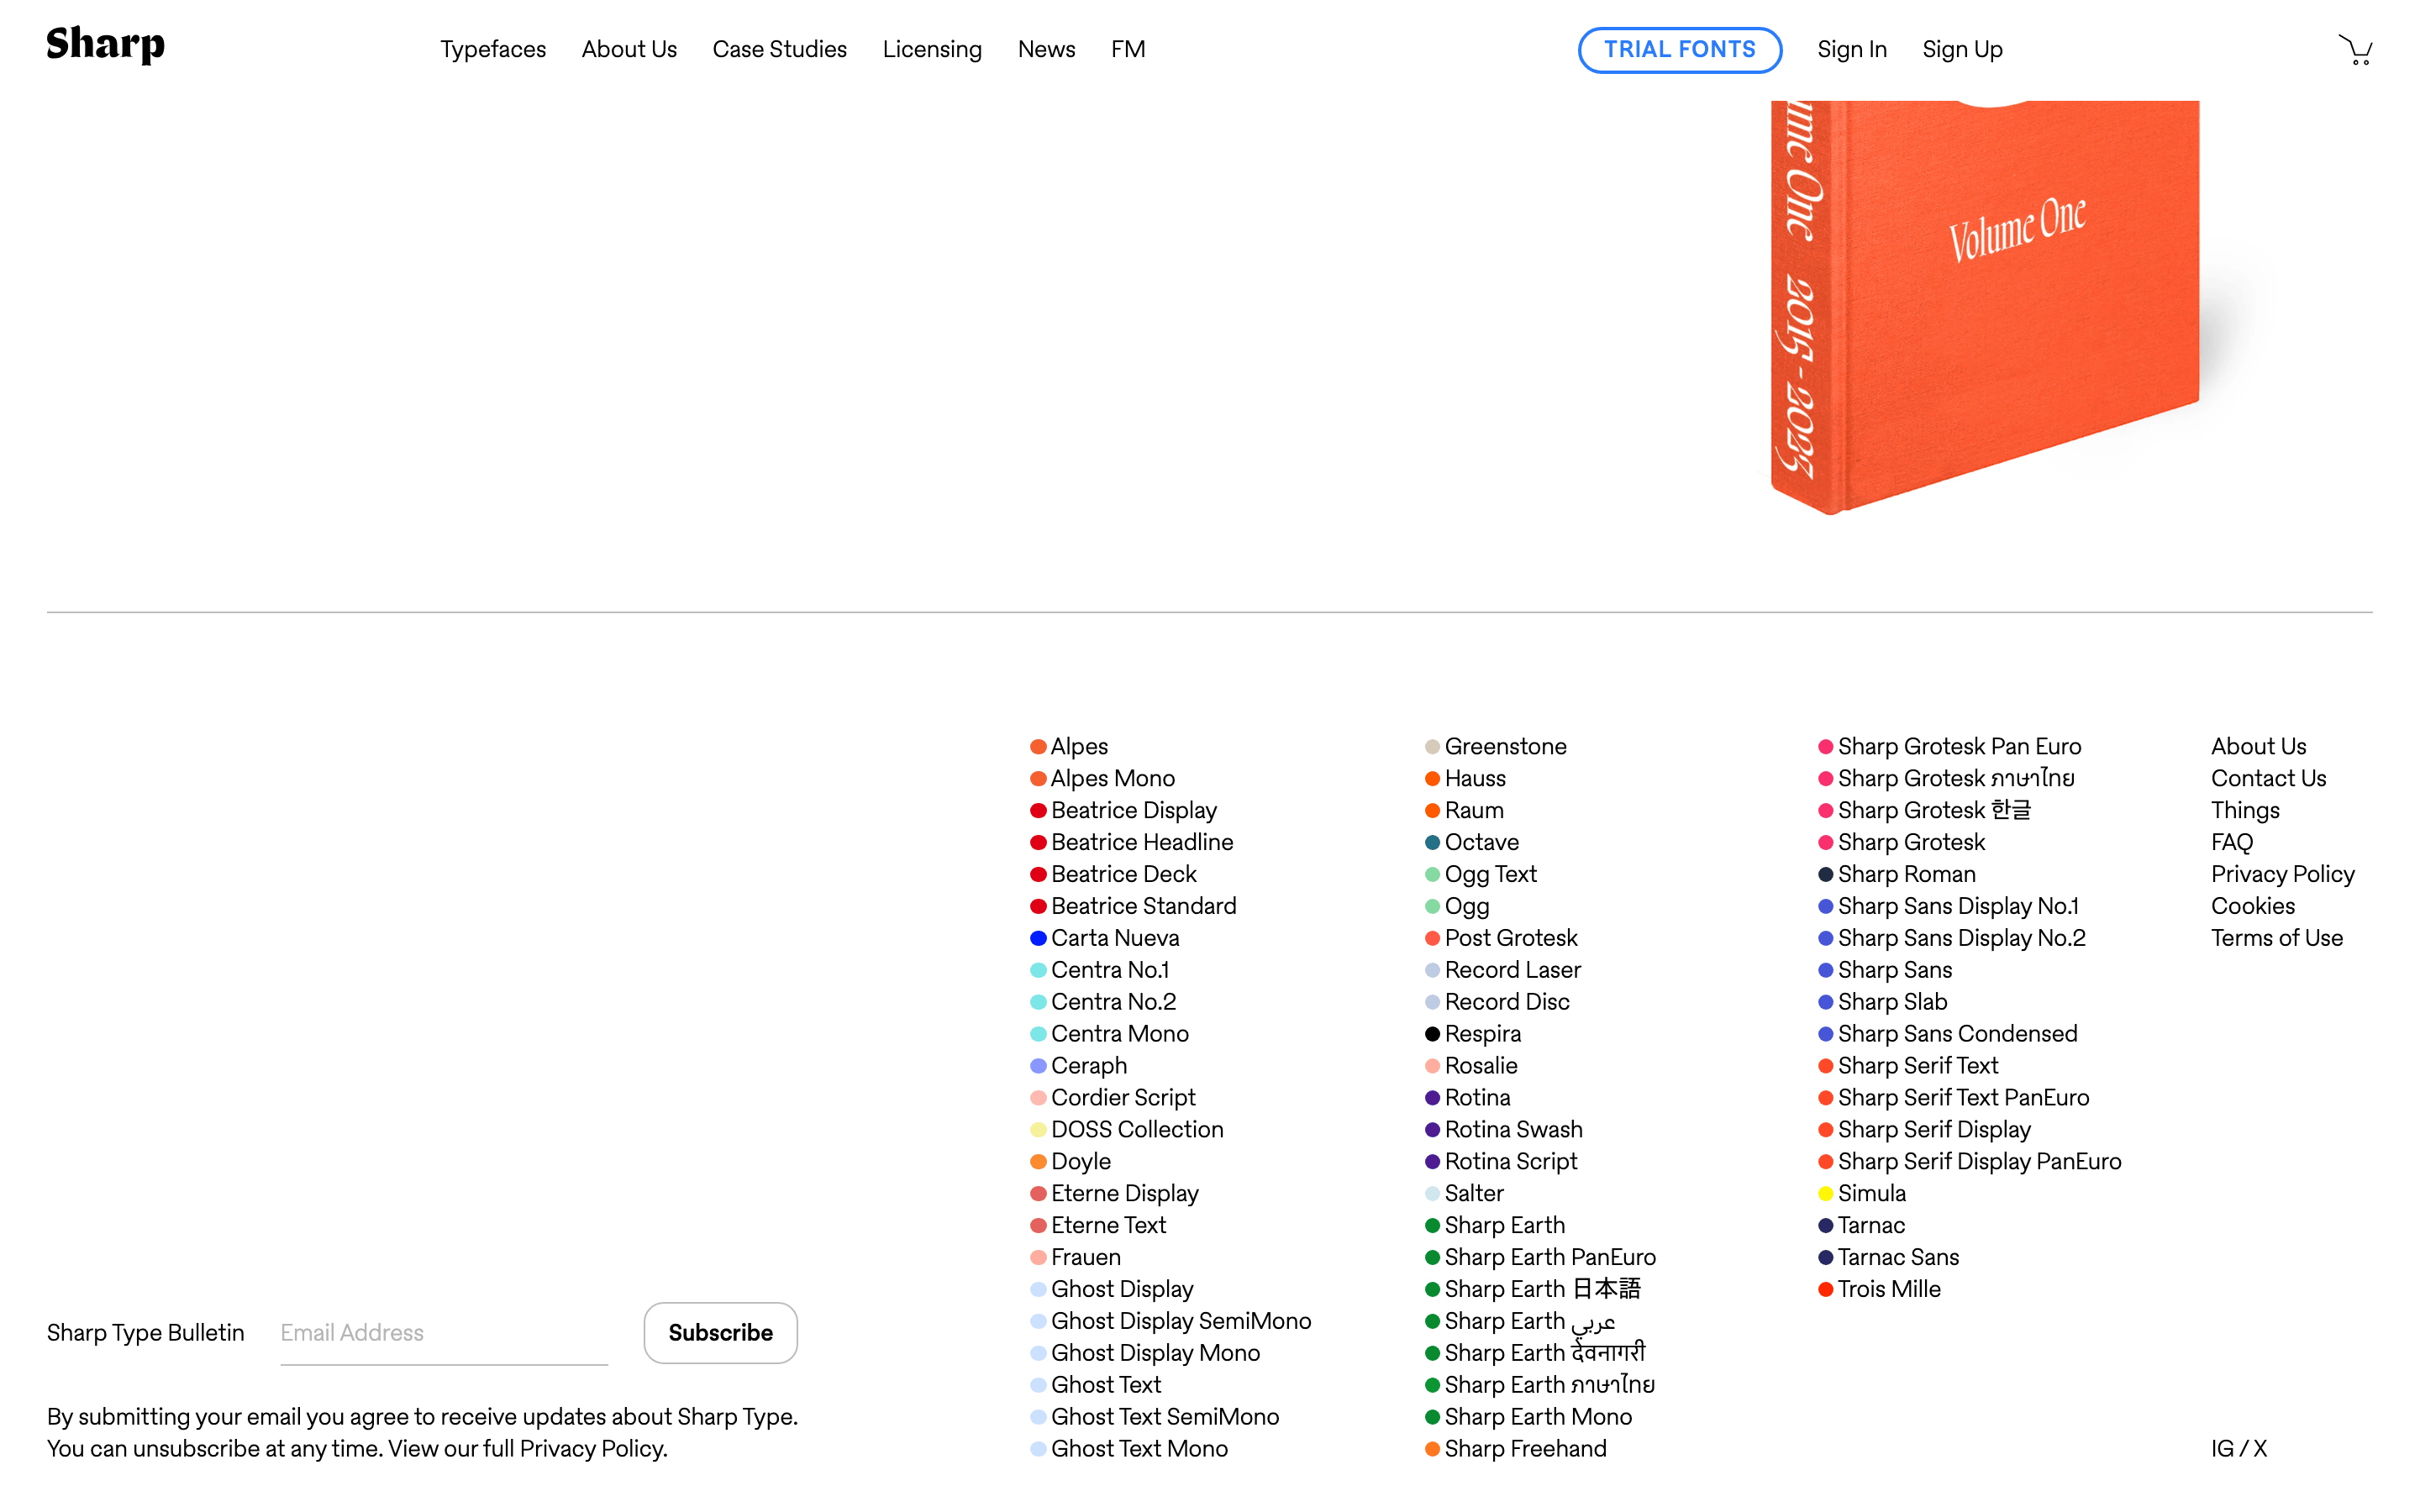Open Sharp Sans Display No.2 link
This screenshot has width=2420, height=1512.
pos(1961,938)
